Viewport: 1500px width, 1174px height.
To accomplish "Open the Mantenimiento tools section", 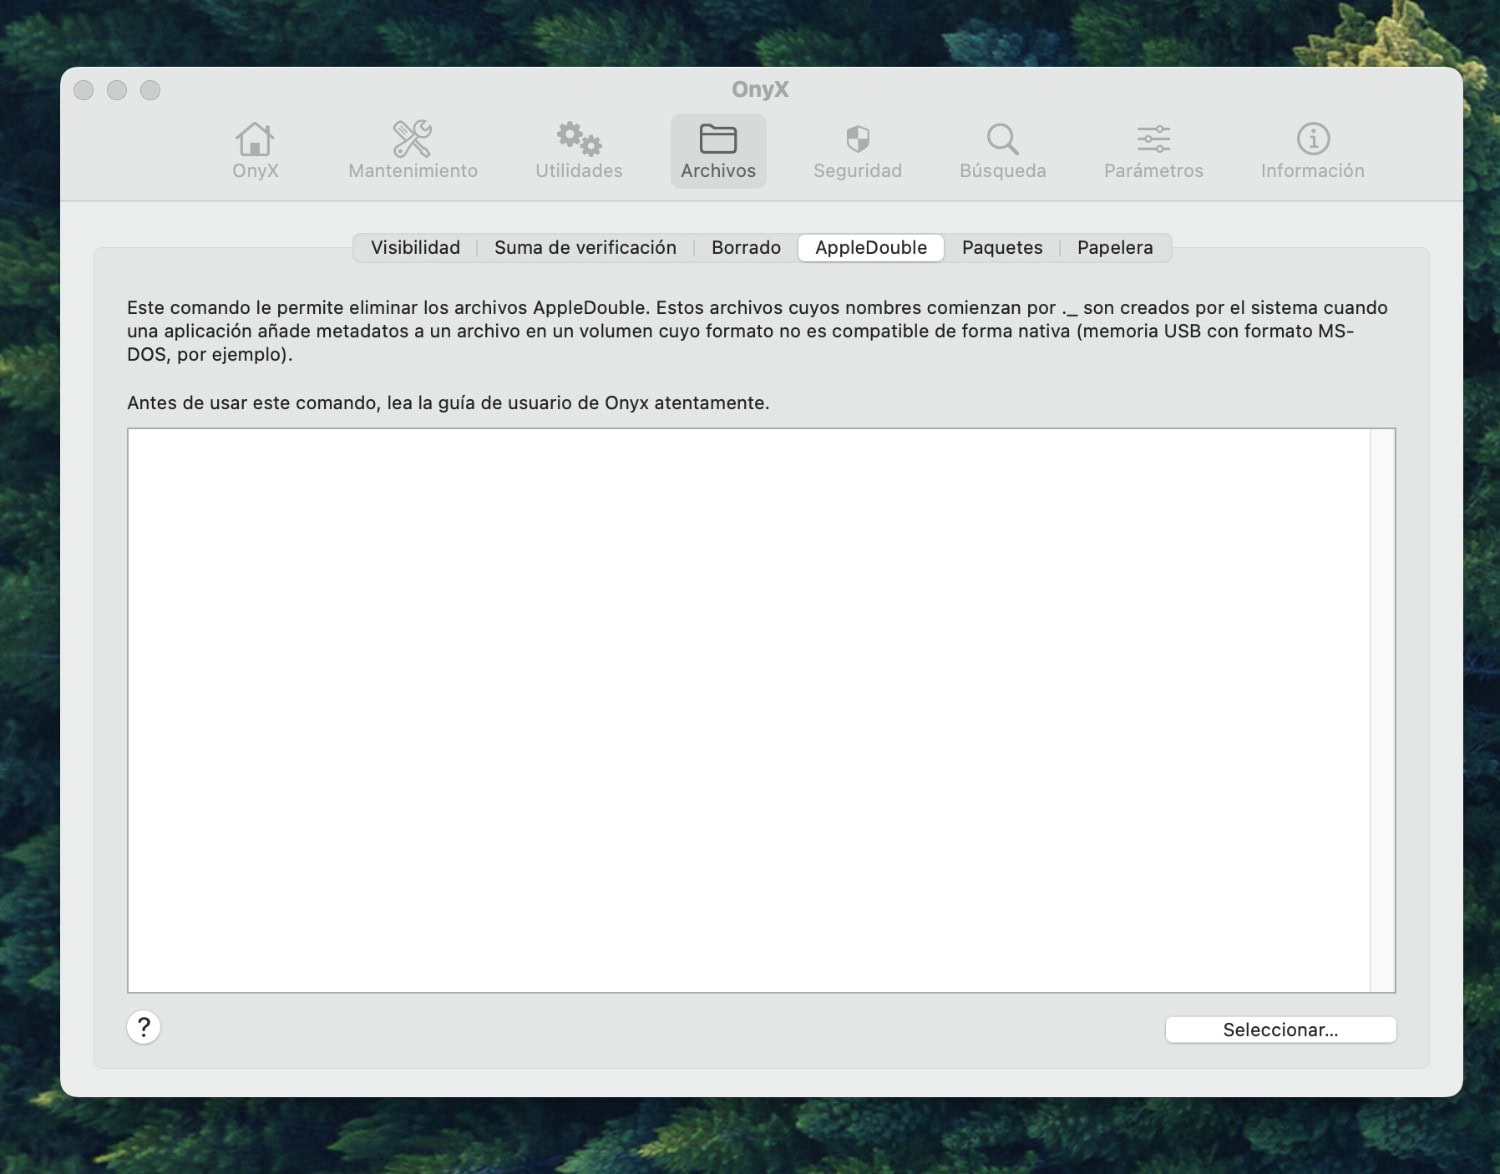I will pyautogui.click(x=413, y=151).
